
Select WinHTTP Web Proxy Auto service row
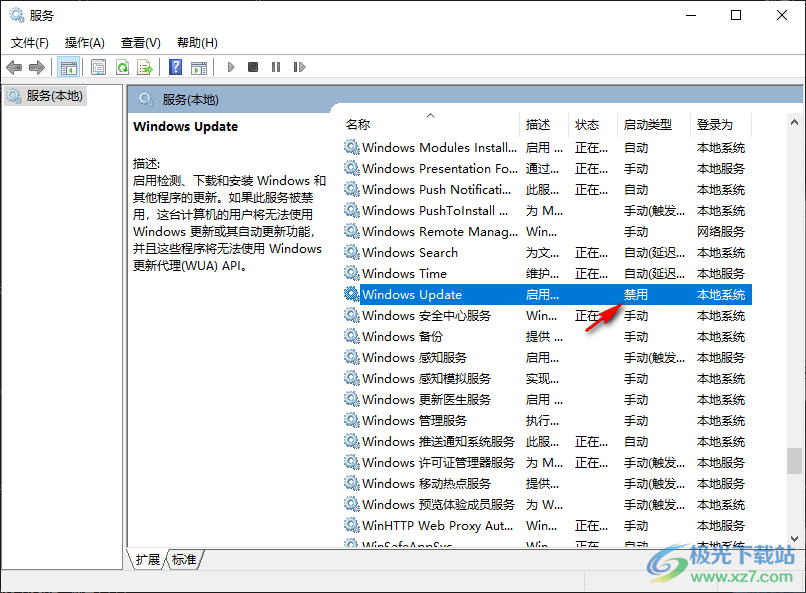pos(547,526)
